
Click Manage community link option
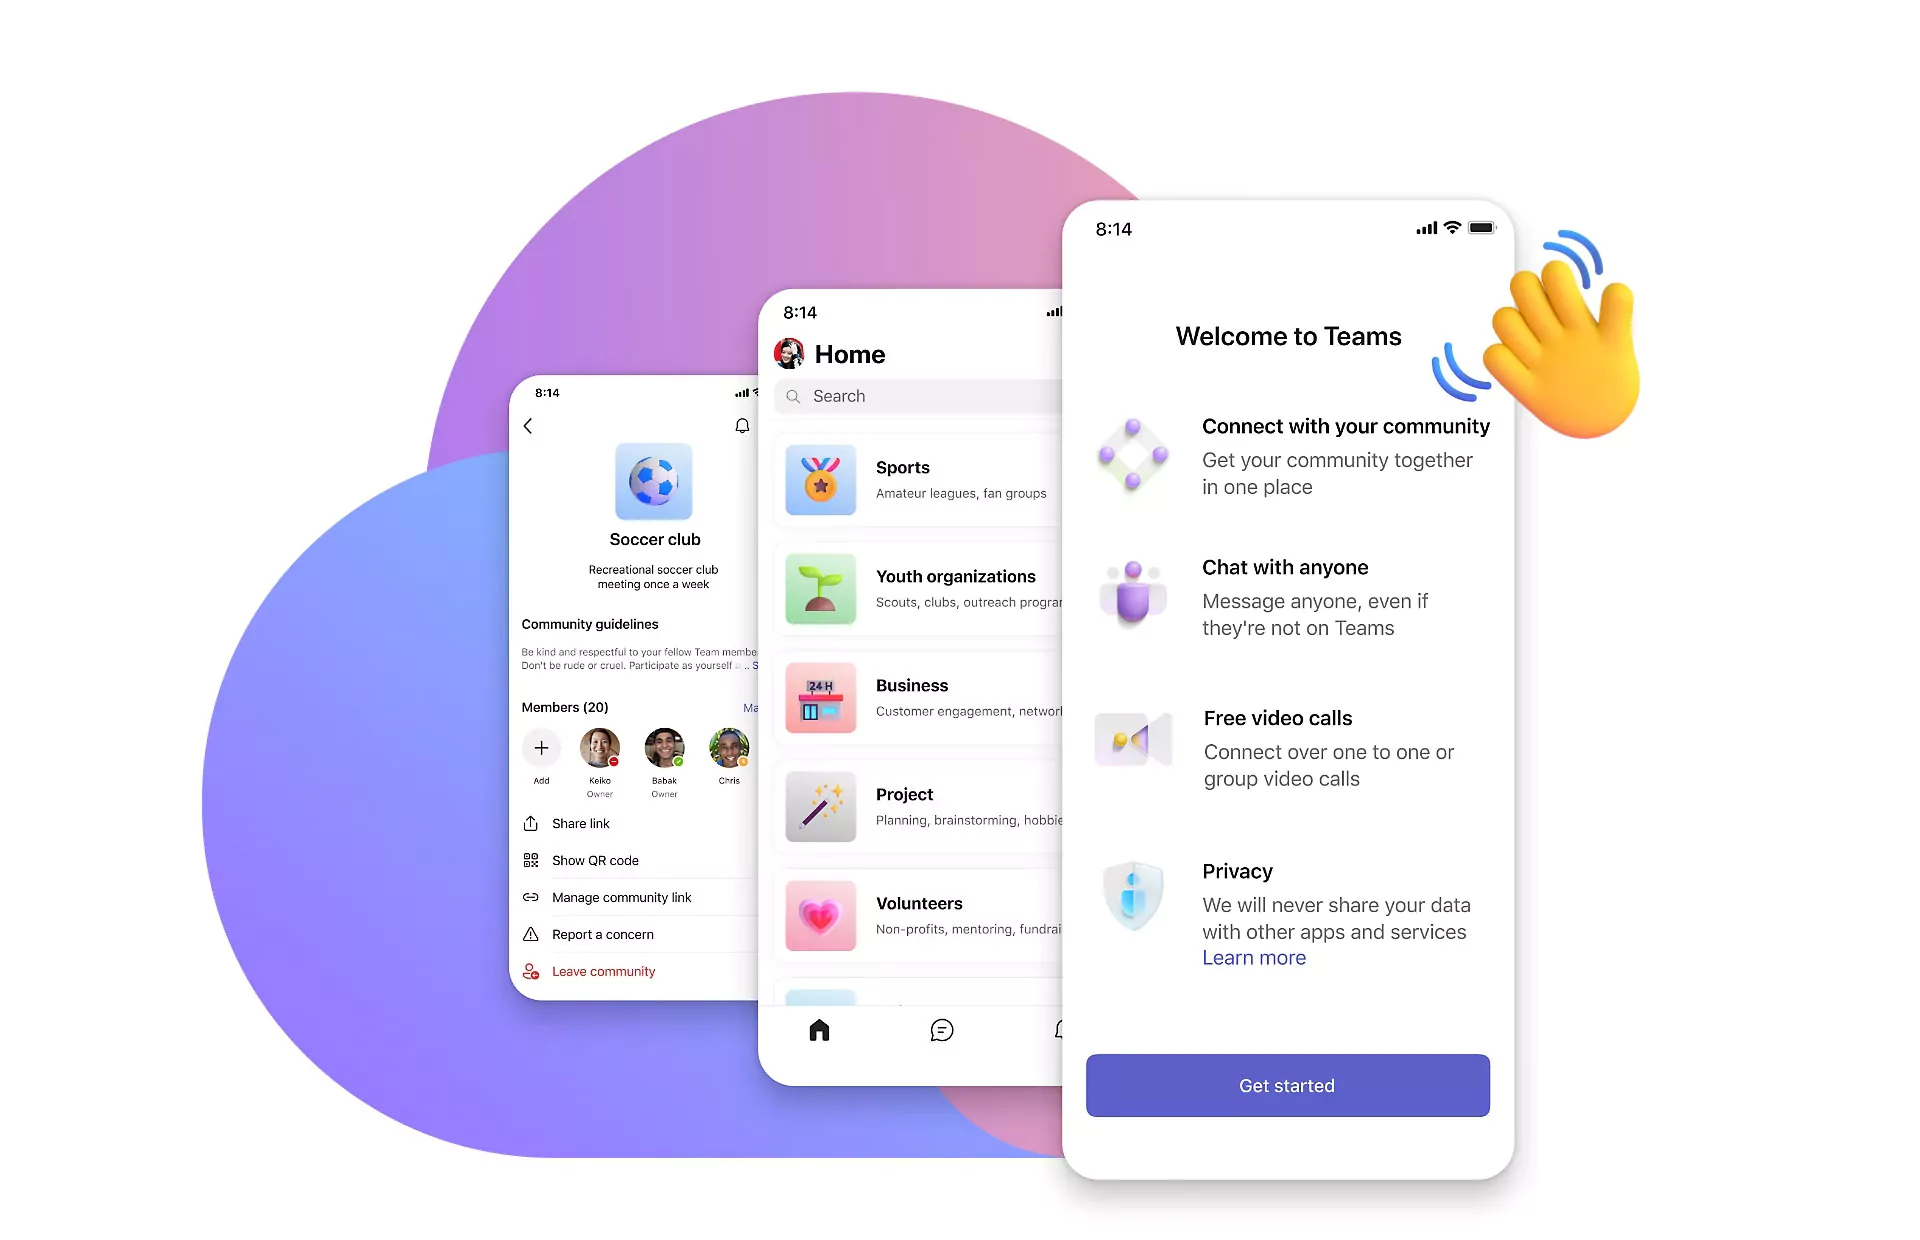click(623, 896)
